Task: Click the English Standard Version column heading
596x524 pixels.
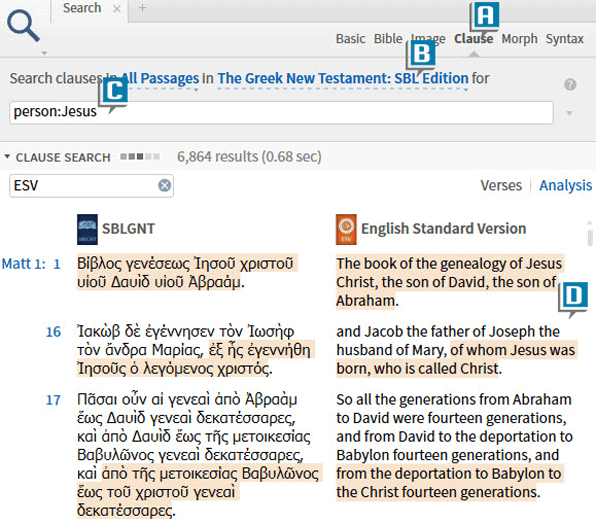Action: [443, 229]
